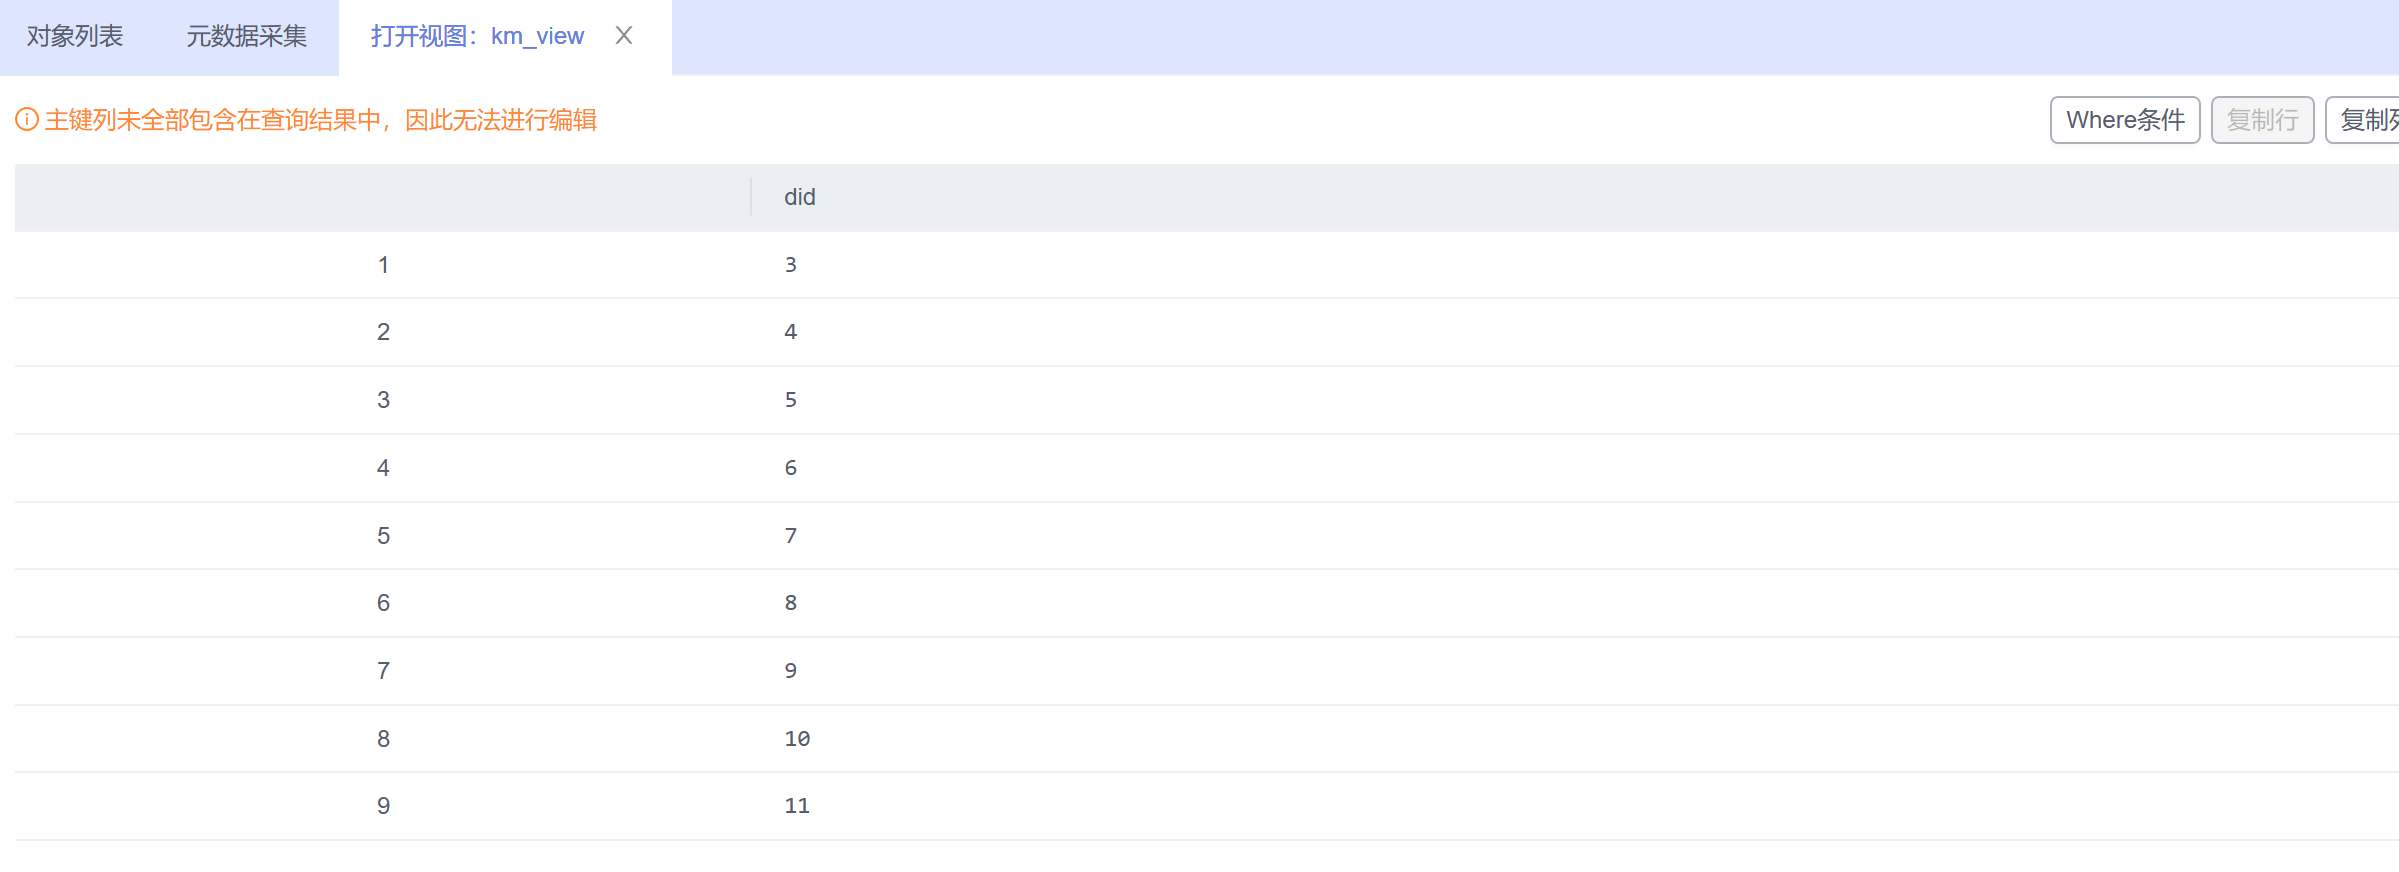Close the km_view tab
The width and height of the screenshot is (2399, 872).
624,36
